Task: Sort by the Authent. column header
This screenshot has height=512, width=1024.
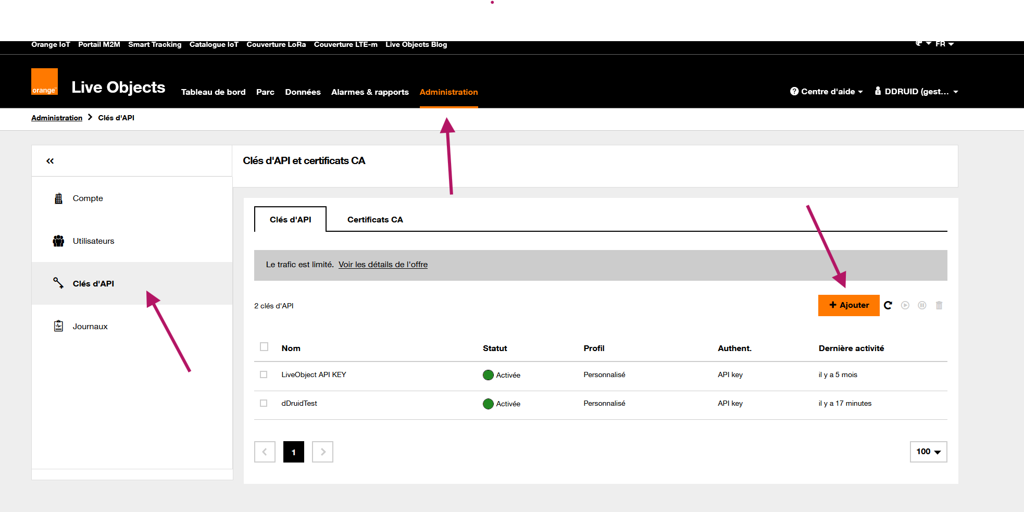Action: (735, 348)
